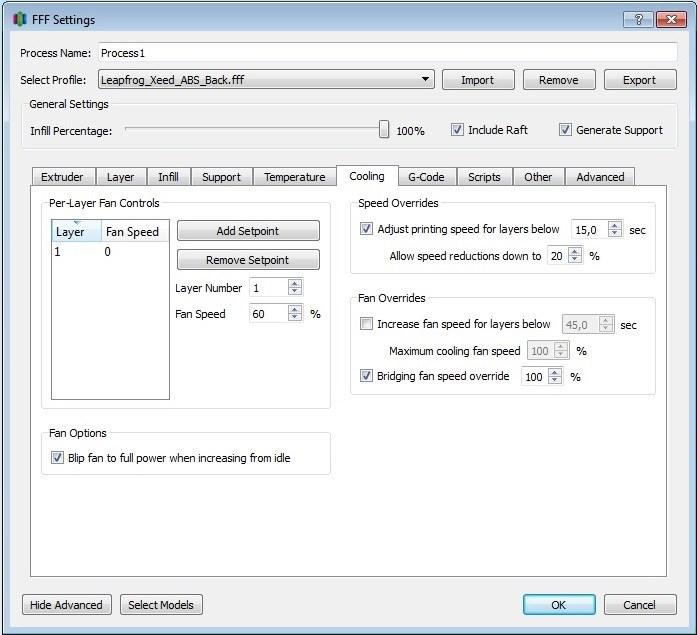Click the Export profile button
This screenshot has width=697, height=635.
[640, 80]
